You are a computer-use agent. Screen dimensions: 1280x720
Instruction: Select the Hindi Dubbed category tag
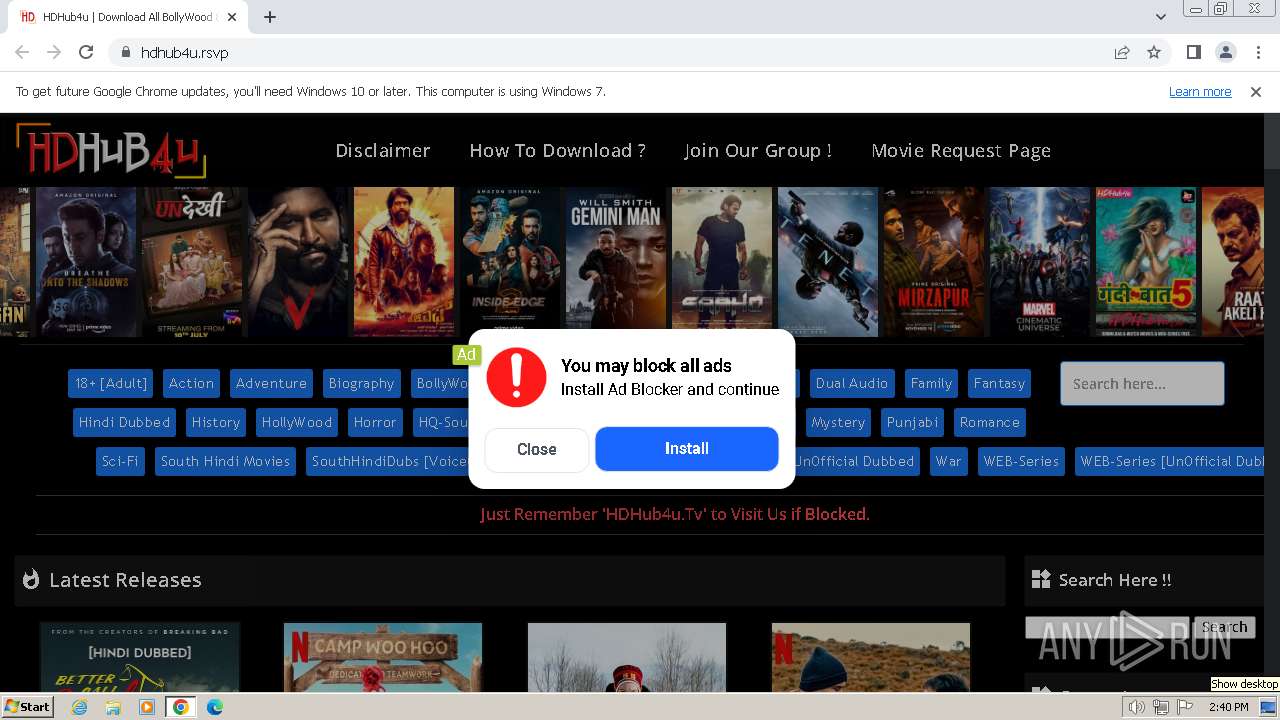pyautogui.click(x=125, y=422)
